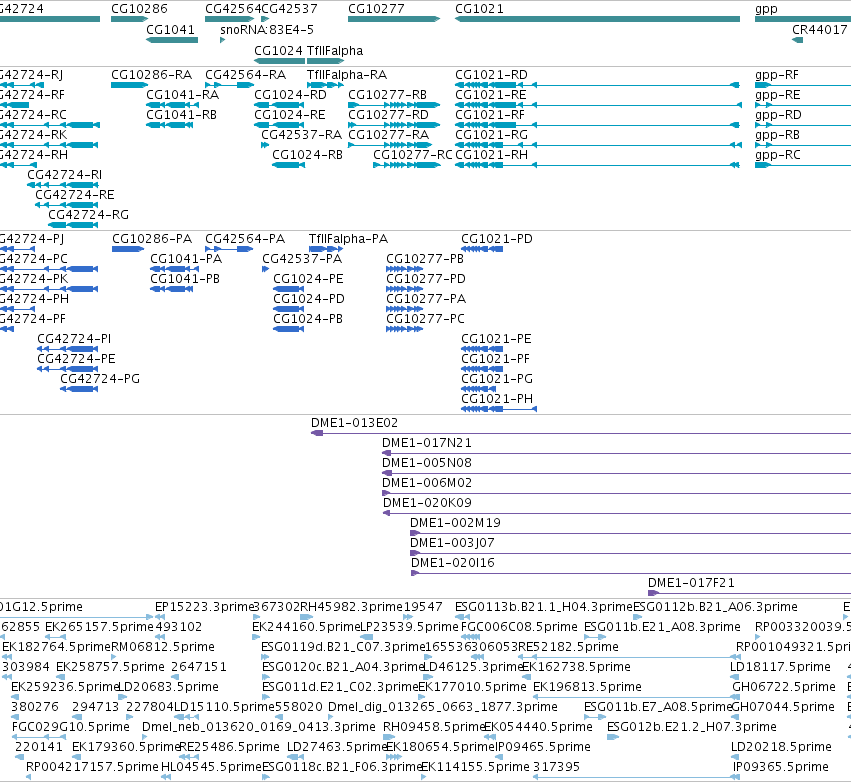
Task: Select the DME1-013E02 clone start marker
Action: click(317, 433)
